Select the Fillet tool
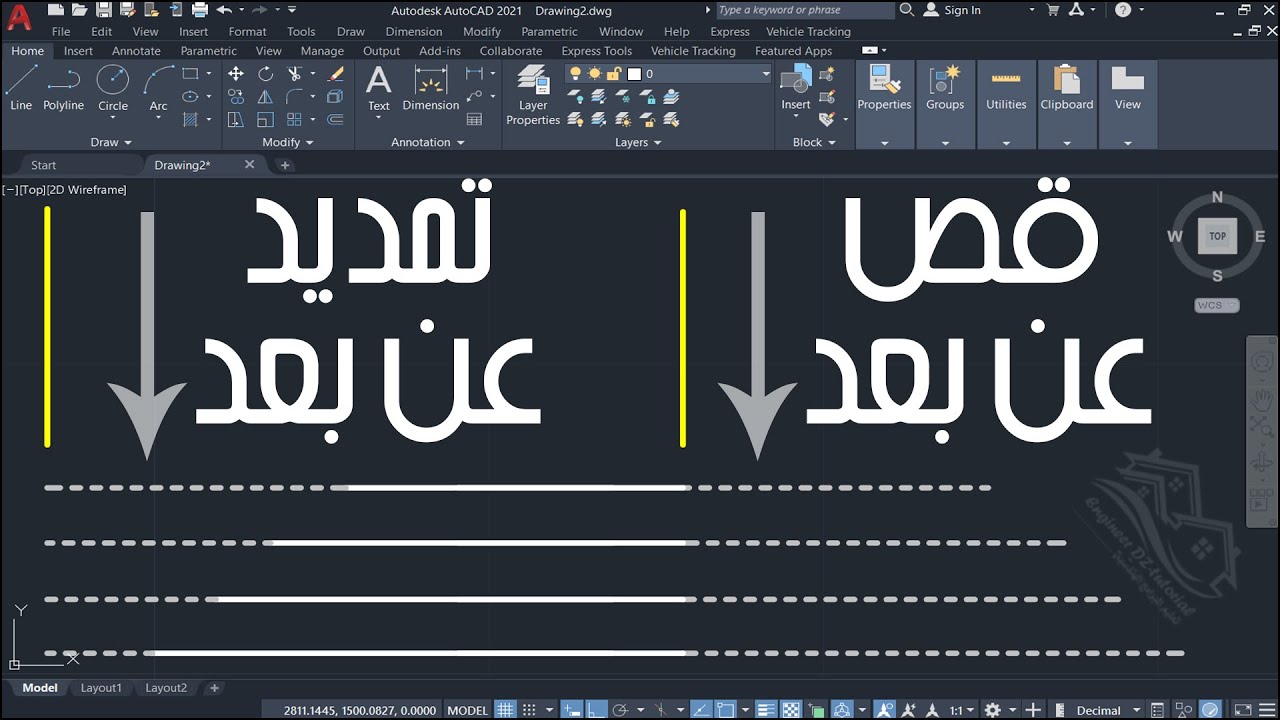The image size is (1280, 720). point(294,97)
